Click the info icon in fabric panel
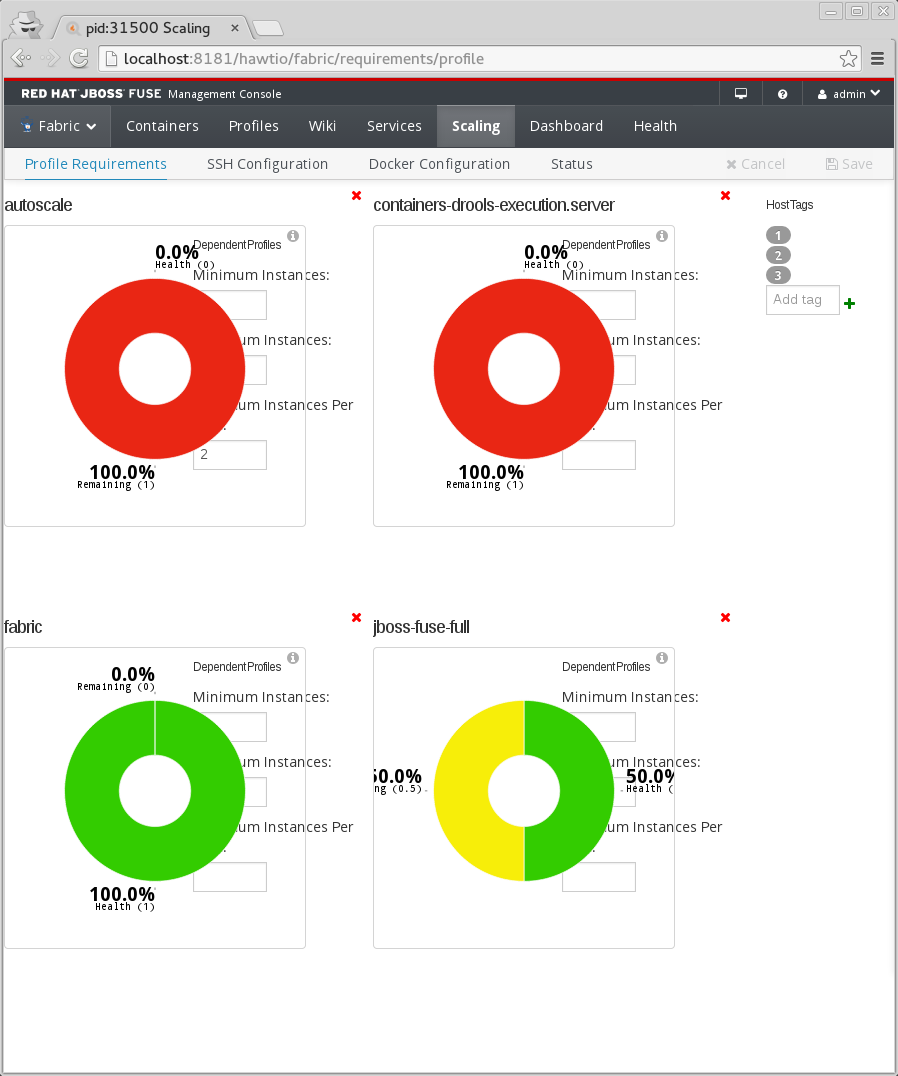This screenshot has width=898, height=1076. tap(293, 657)
